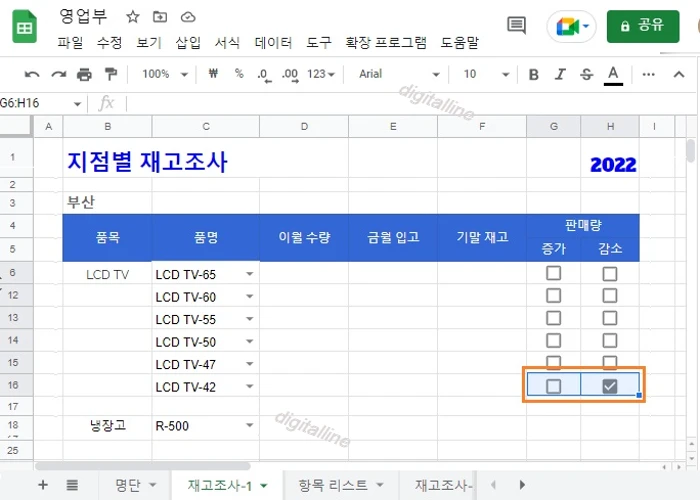Open the 데이터 menu
This screenshot has width=700, height=500.
pos(273,43)
